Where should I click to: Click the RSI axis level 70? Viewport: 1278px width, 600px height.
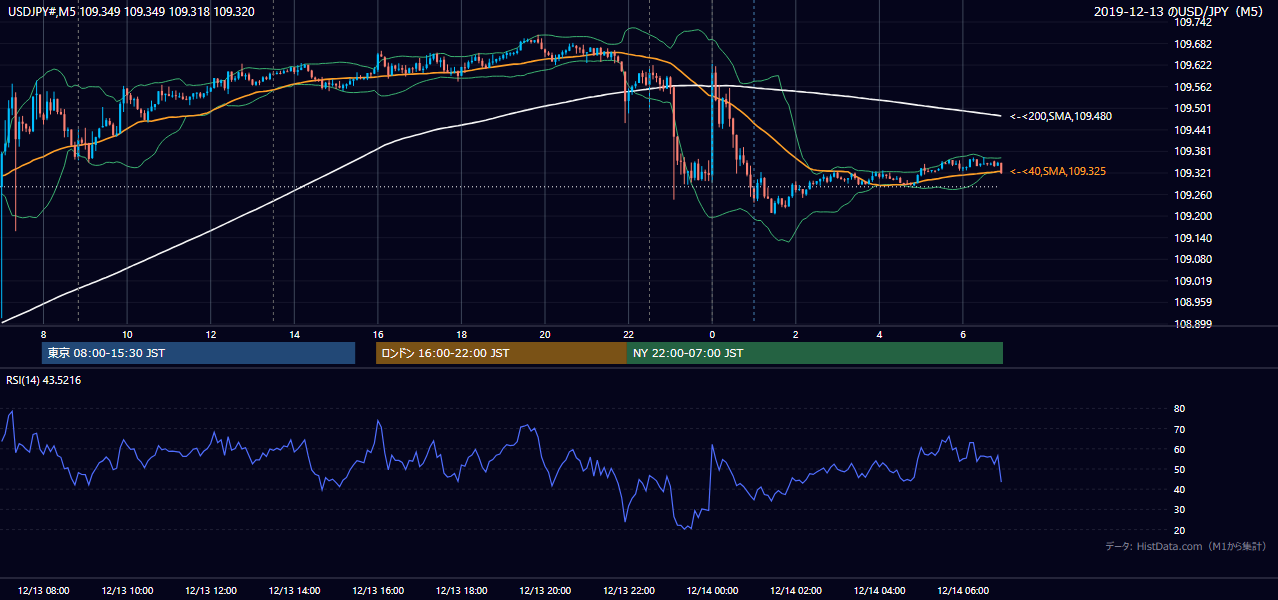point(1179,429)
